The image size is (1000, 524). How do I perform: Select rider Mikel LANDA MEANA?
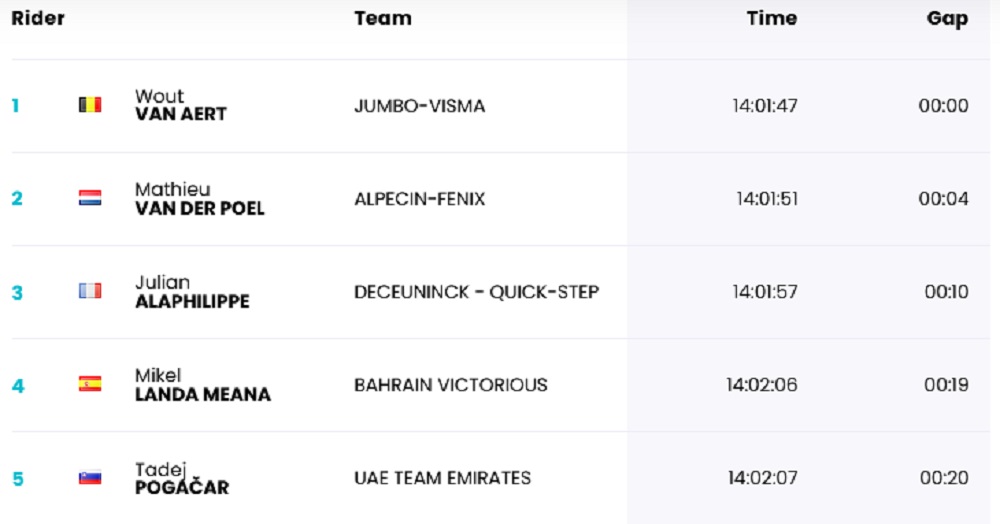tap(202, 385)
